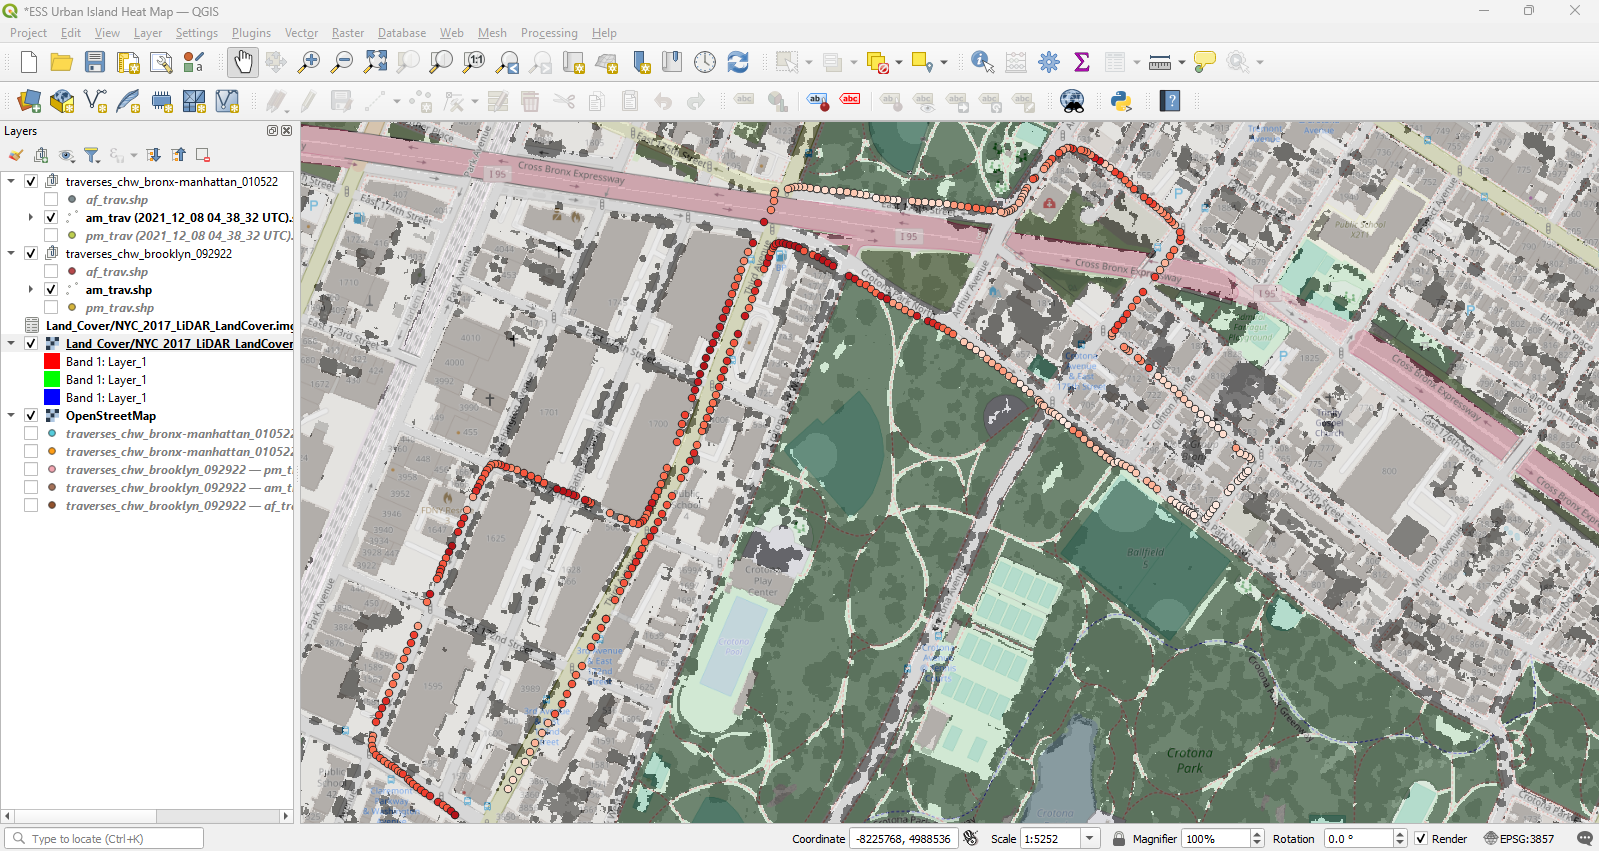Click the New GeoPackage Layer icon
1599x851 pixels.
[x=62, y=101]
